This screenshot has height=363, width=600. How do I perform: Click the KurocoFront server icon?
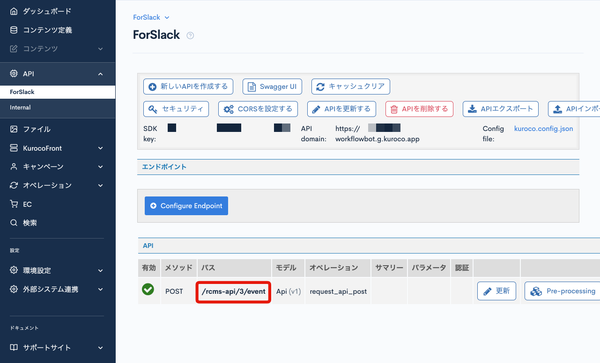pos(14,148)
